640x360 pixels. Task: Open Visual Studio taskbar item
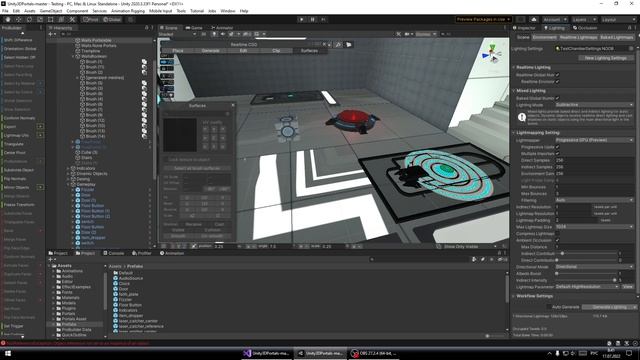(267, 353)
